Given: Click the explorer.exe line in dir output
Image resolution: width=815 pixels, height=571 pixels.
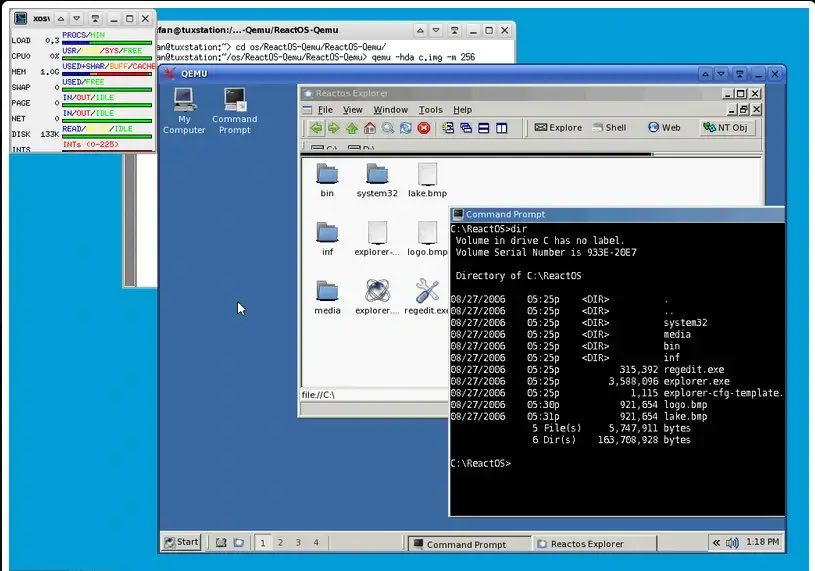Looking at the screenshot, I should point(590,381).
